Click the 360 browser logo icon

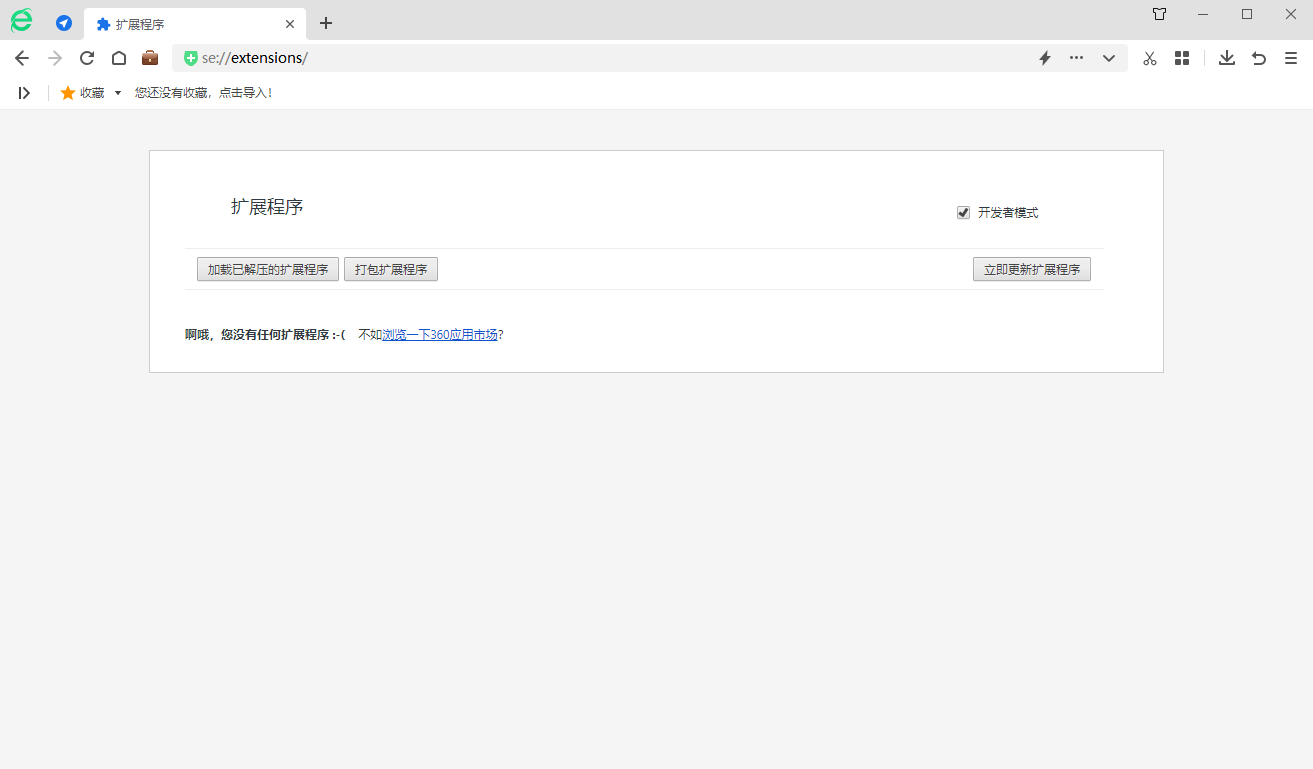pyautogui.click(x=21, y=21)
